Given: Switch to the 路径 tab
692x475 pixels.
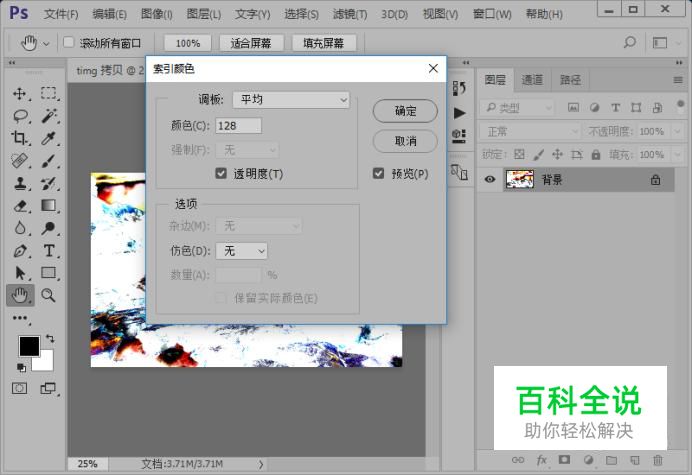Looking at the screenshot, I should click(x=570, y=80).
